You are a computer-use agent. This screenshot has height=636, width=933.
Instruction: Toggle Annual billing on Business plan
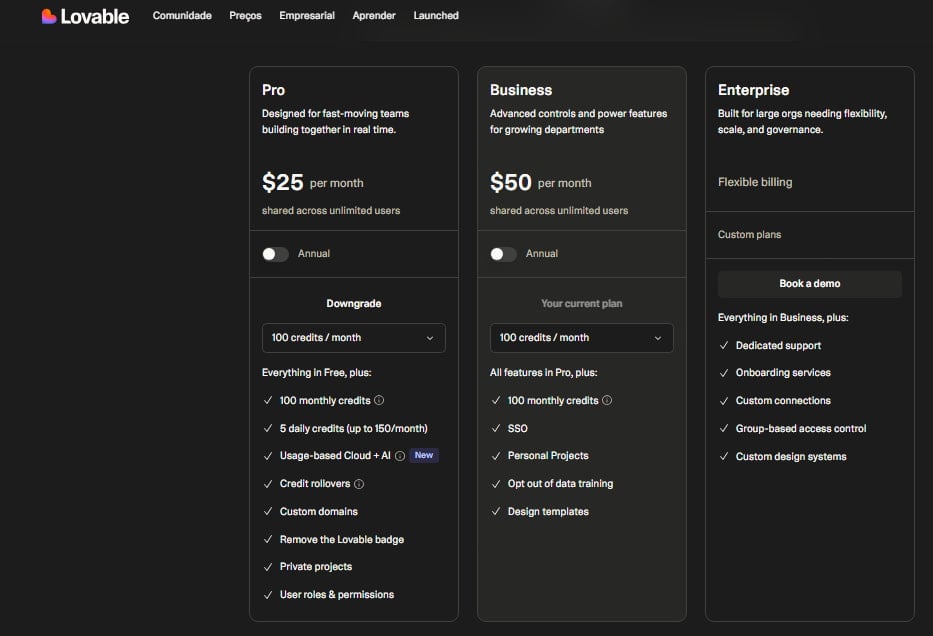[x=503, y=254]
